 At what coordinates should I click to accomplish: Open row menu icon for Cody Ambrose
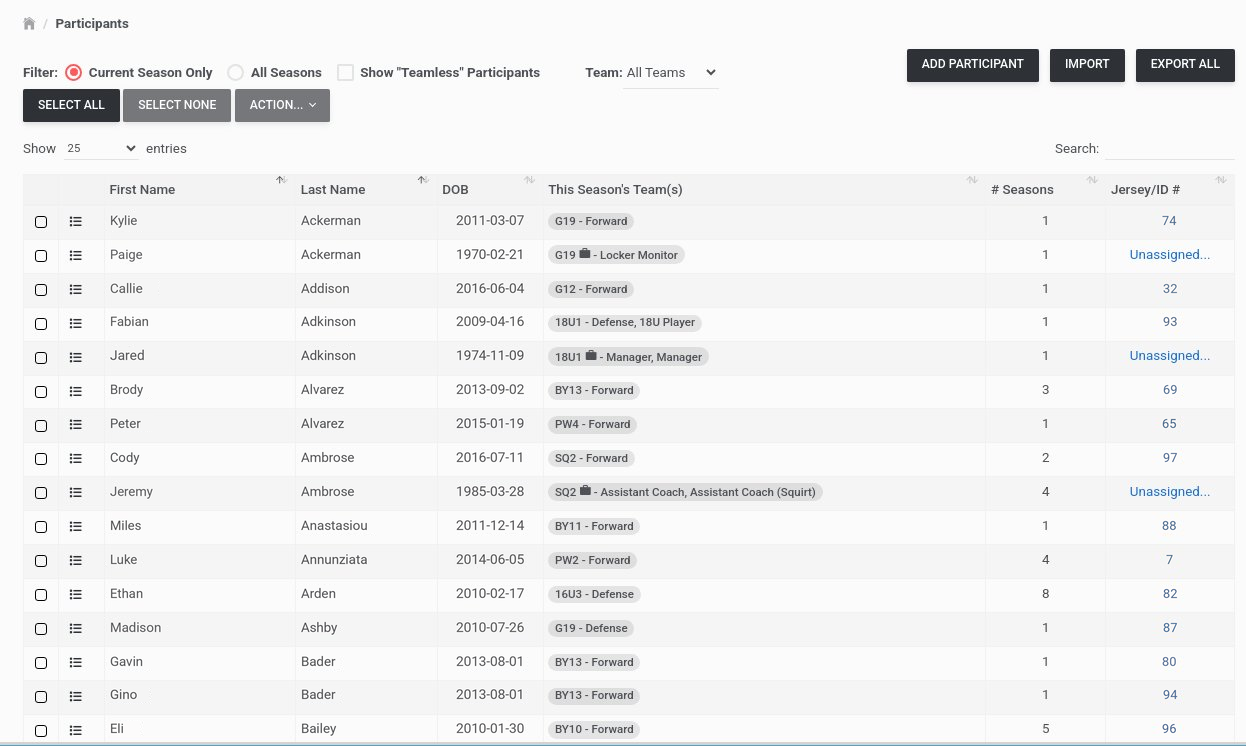[x=75, y=458]
